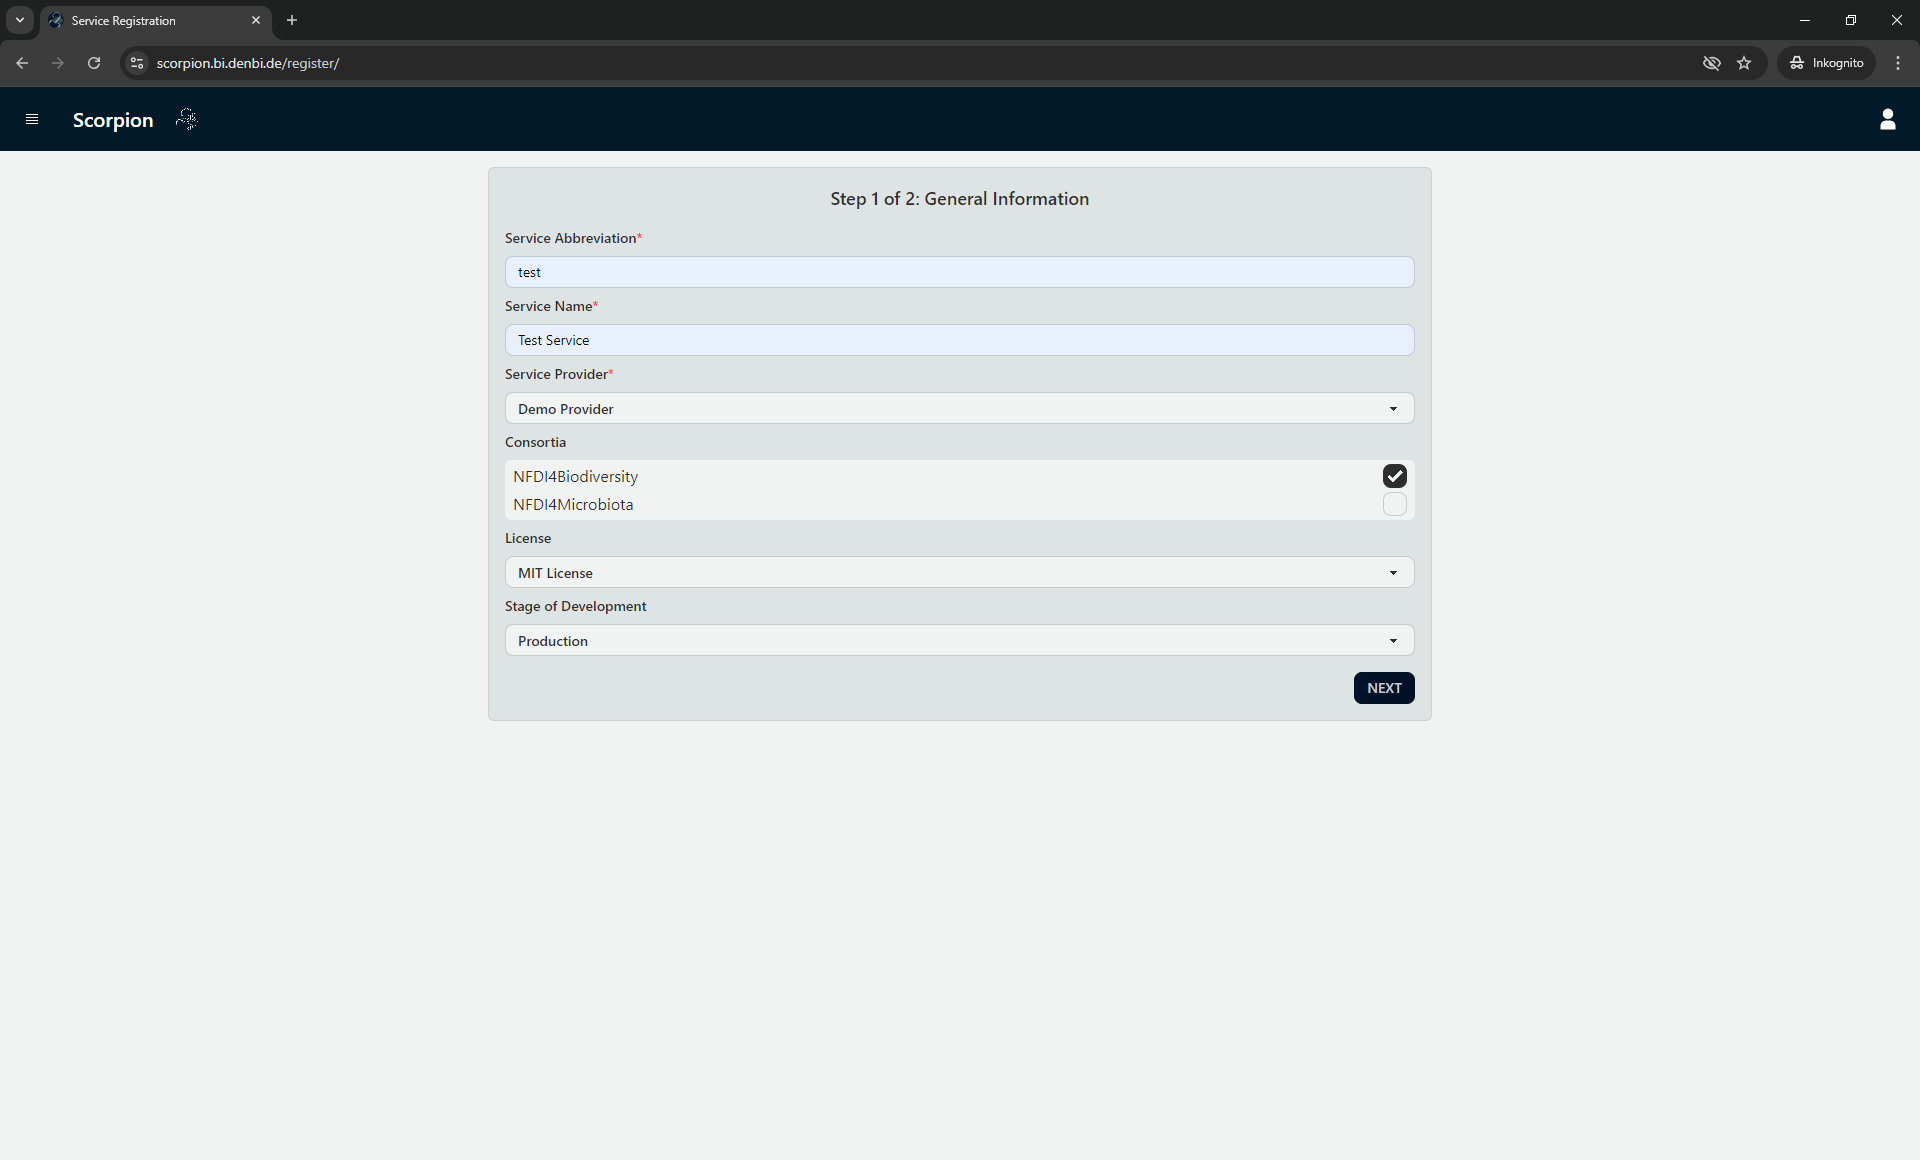Viewport: 1920px width, 1160px height.
Task: Check the NFDI4Microbiota checkbox
Action: point(1394,504)
